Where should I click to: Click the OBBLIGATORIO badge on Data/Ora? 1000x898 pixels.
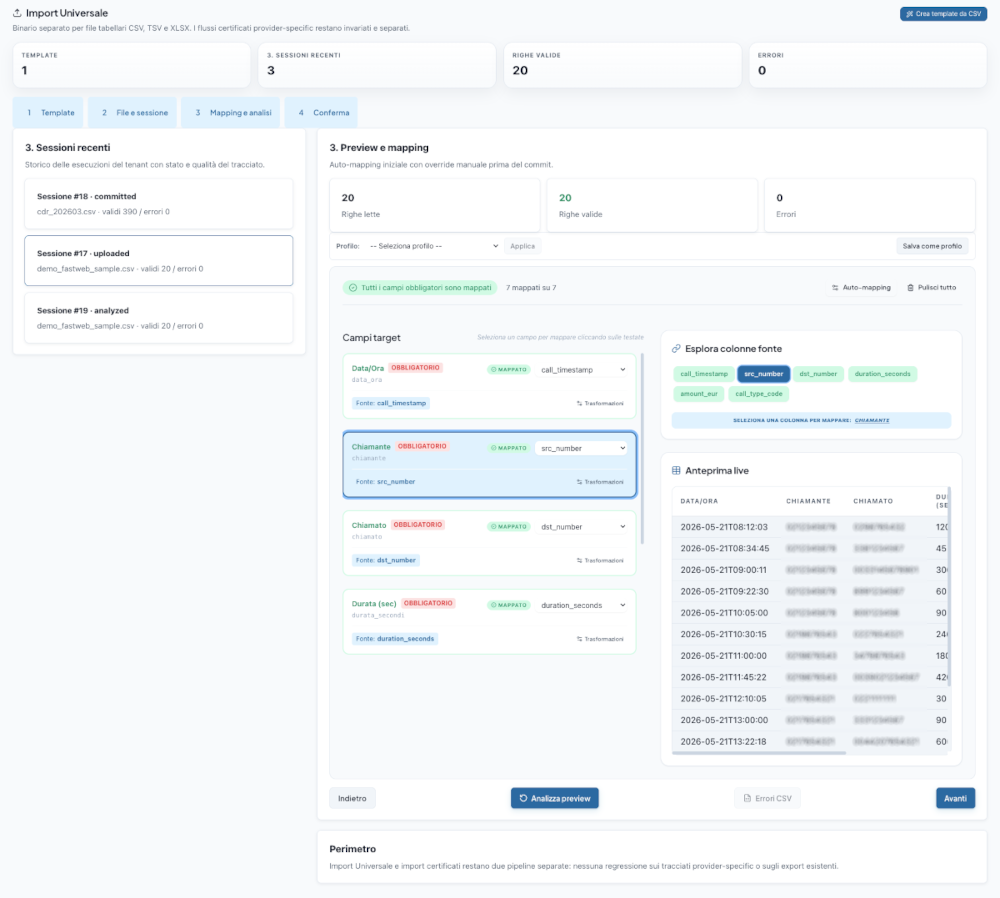[415, 368]
